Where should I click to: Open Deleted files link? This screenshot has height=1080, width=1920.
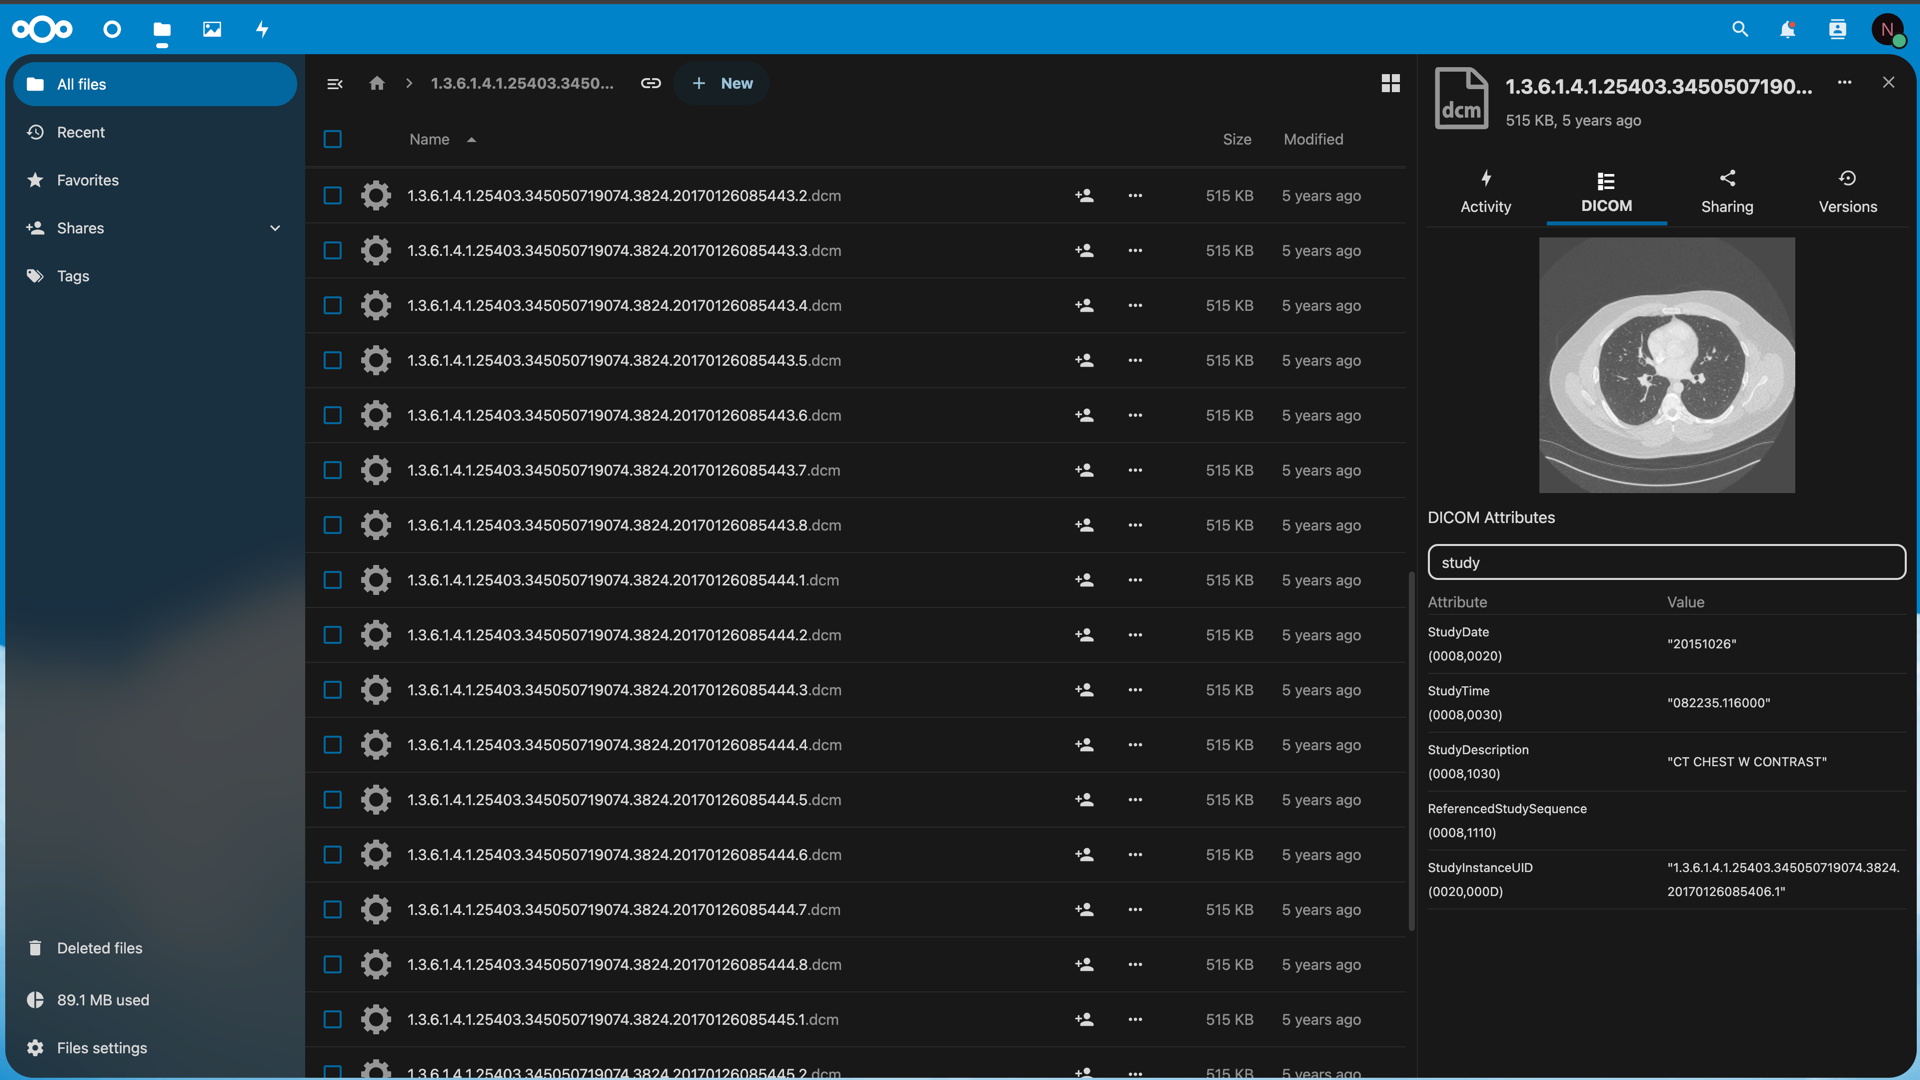(x=99, y=948)
